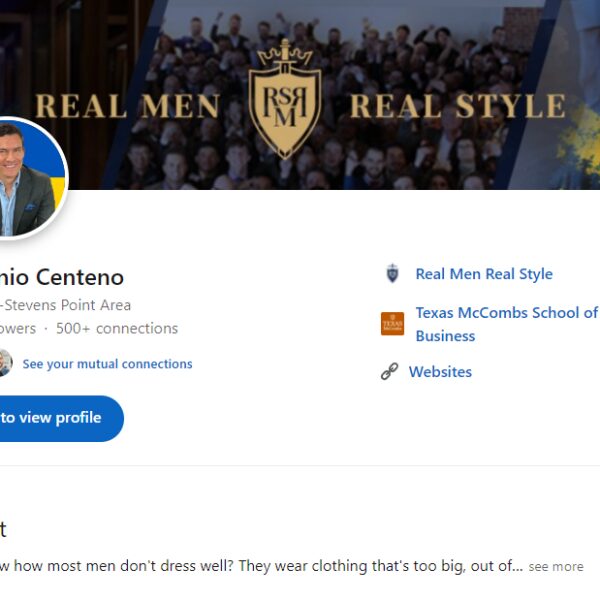Click the About summary paragraph text
The width and height of the screenshot is (600, 600).
(260, 566)
